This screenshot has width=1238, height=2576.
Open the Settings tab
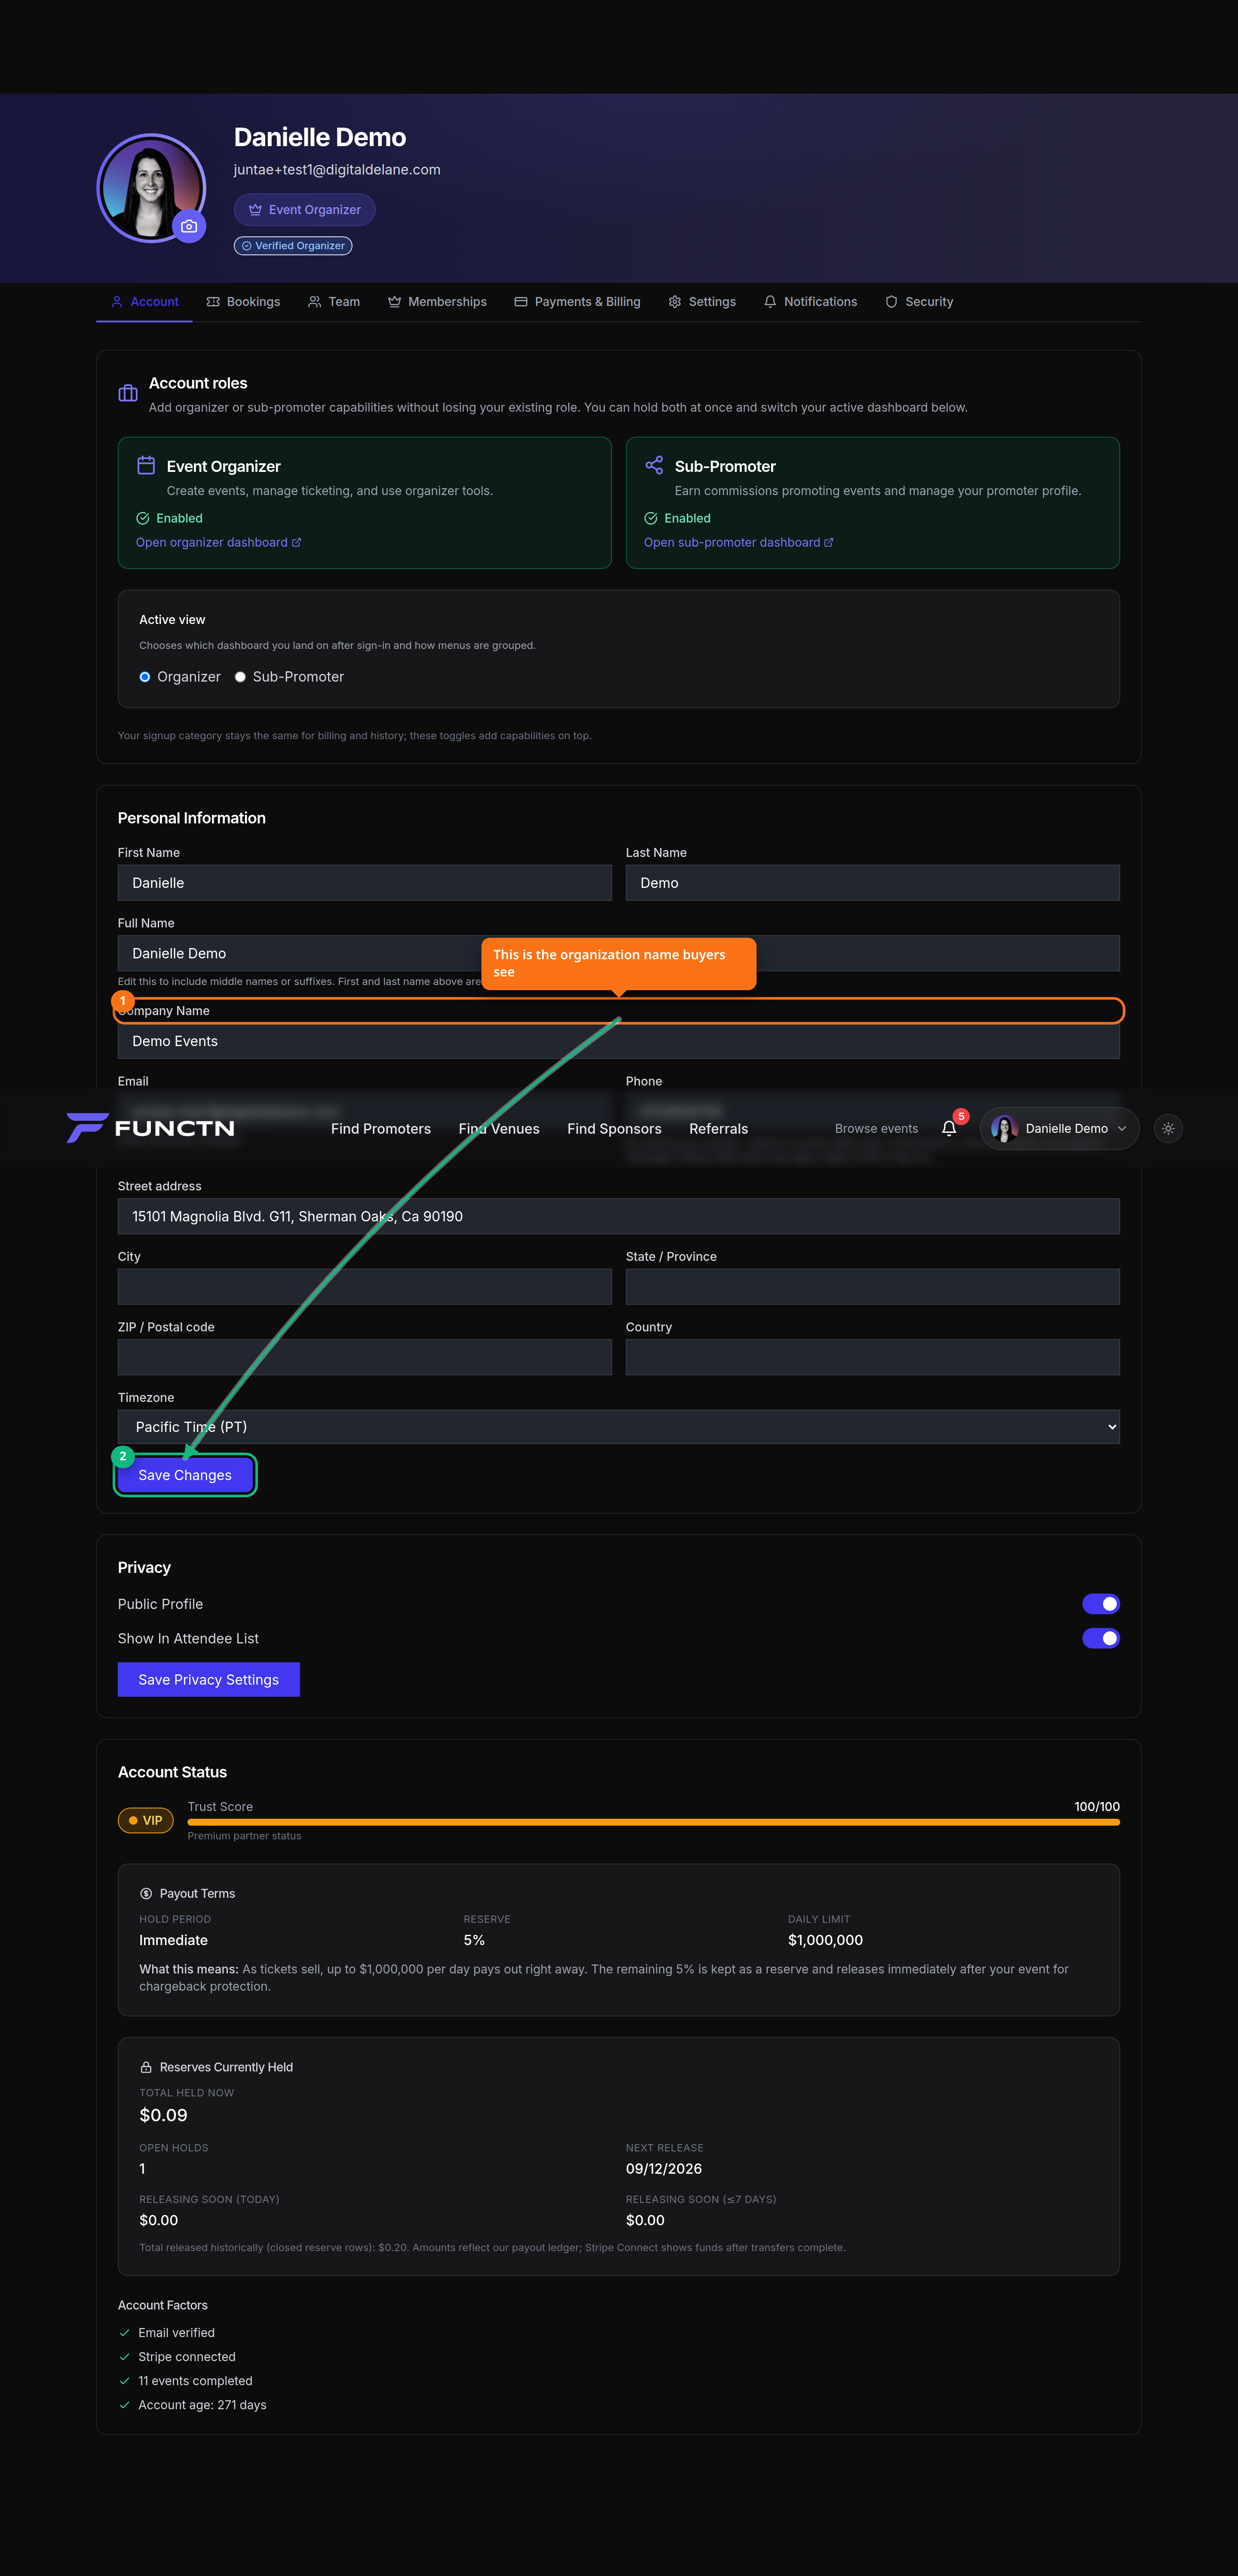pos(702,302)
